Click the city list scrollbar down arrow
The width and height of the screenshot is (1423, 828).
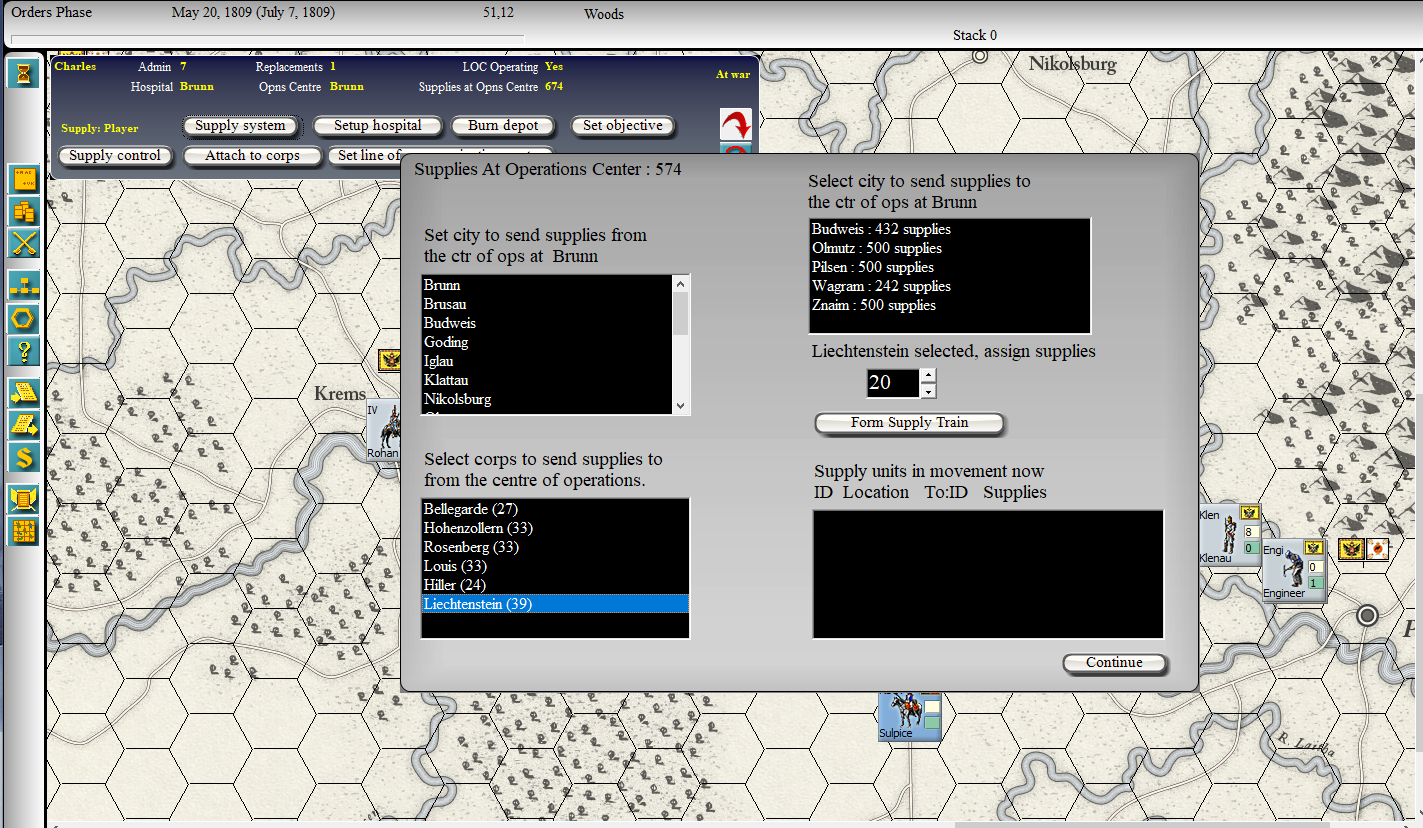pos(681,406)
